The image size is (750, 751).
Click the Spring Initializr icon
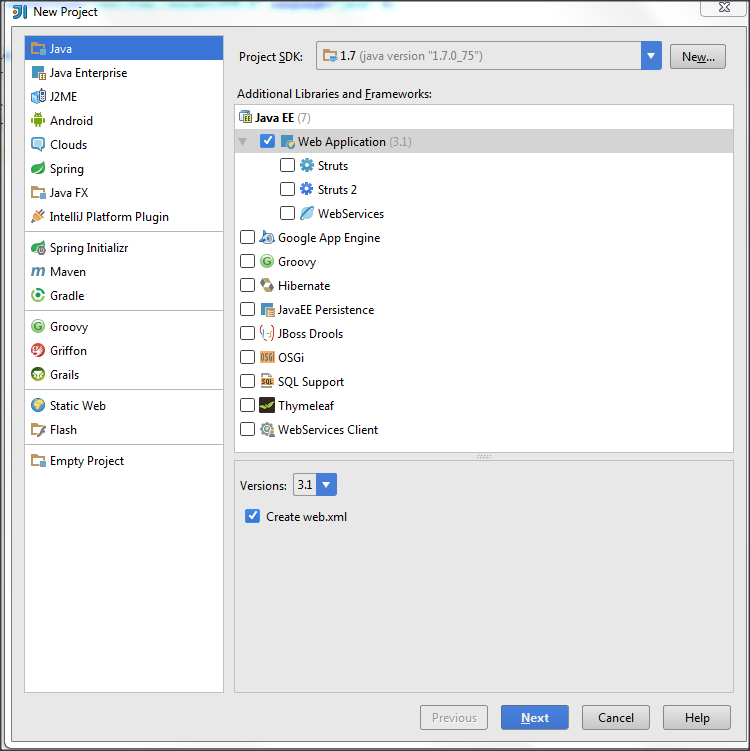coord(38,248)
